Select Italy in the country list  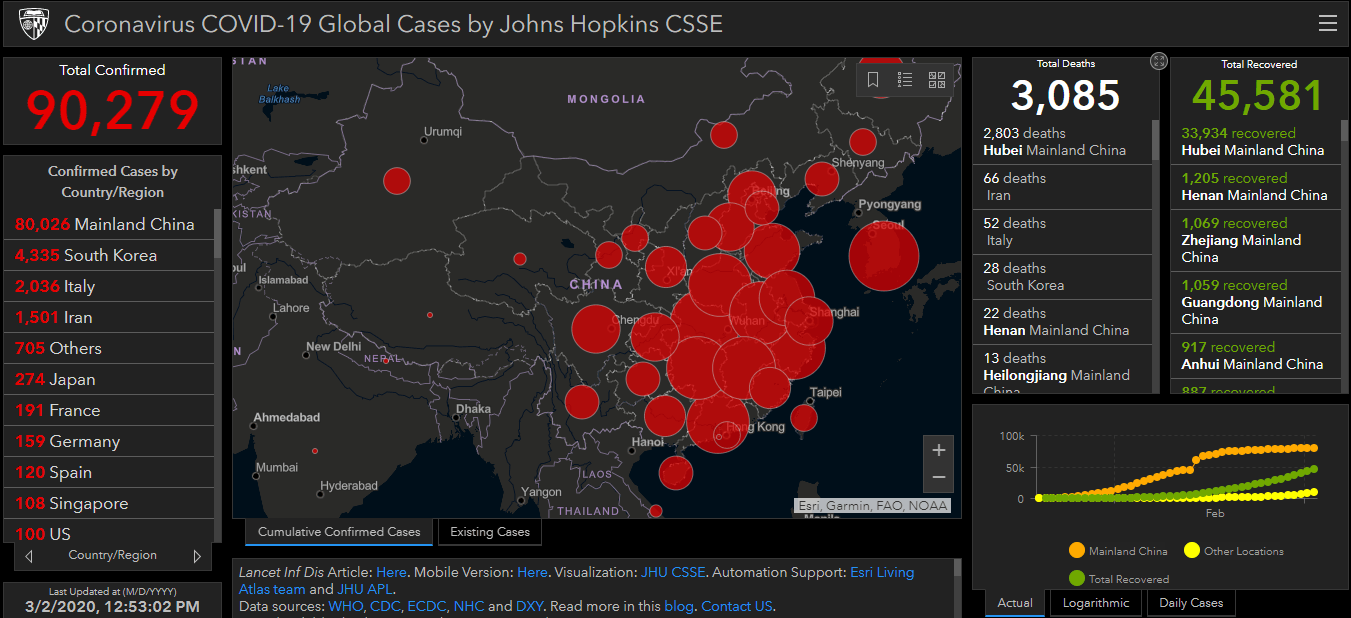109,287
